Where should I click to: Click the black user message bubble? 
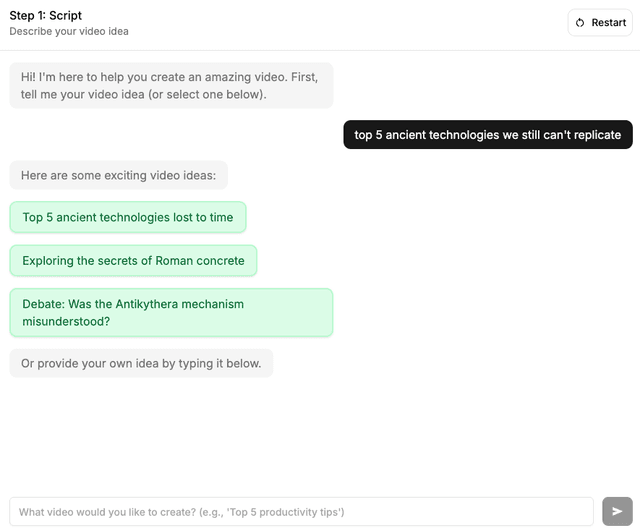[487, 135]
